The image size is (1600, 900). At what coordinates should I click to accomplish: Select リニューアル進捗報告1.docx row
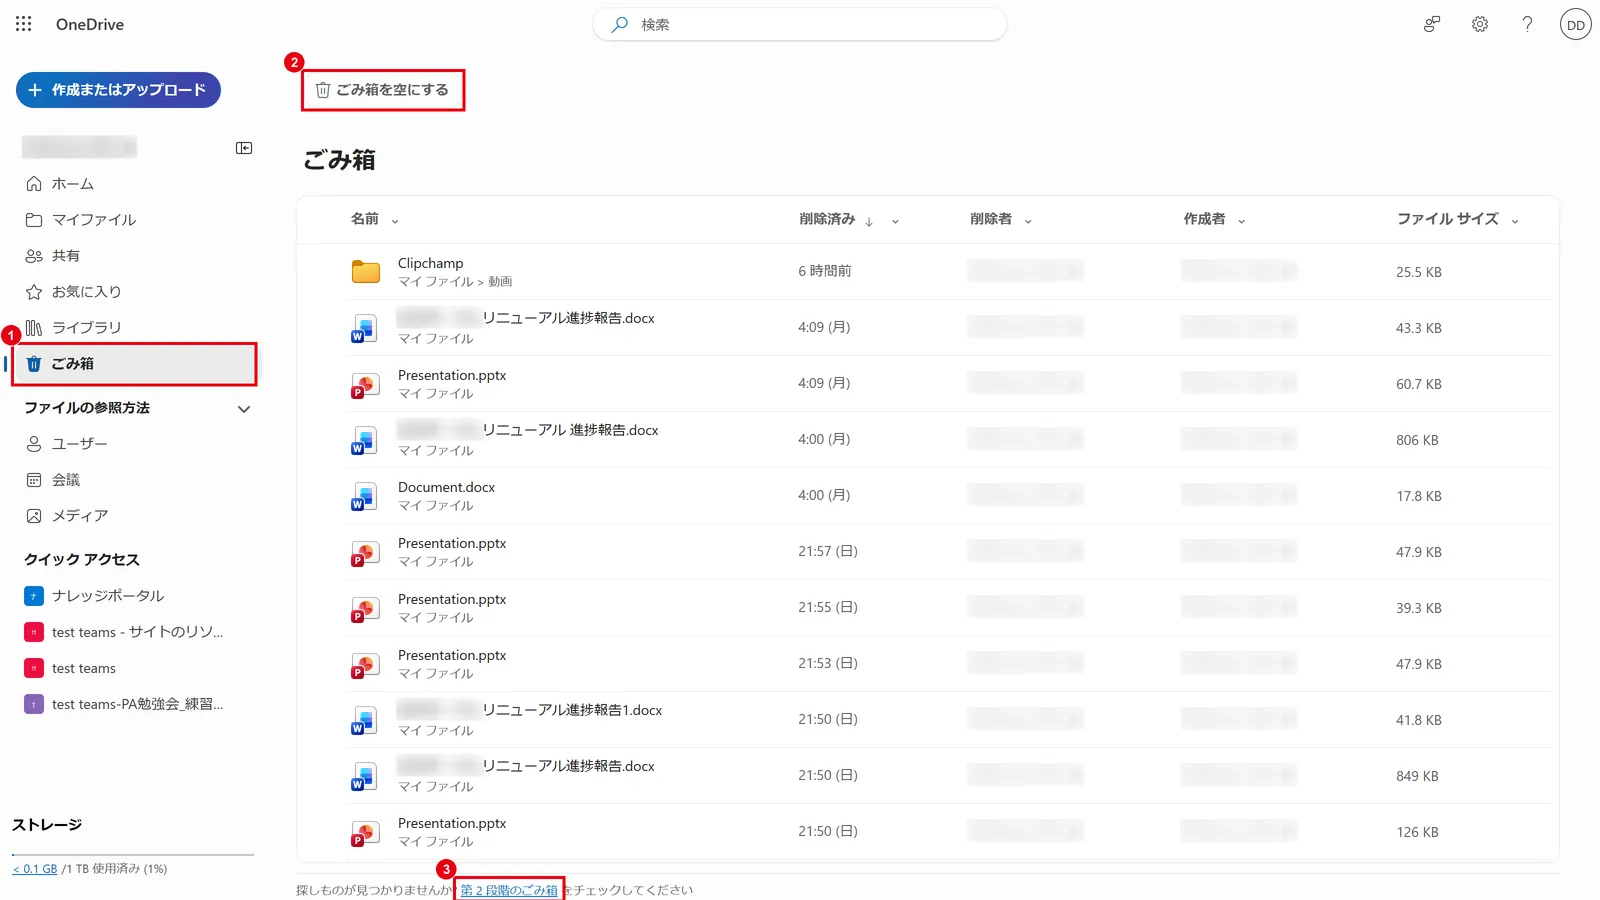[x=928, y=720]
